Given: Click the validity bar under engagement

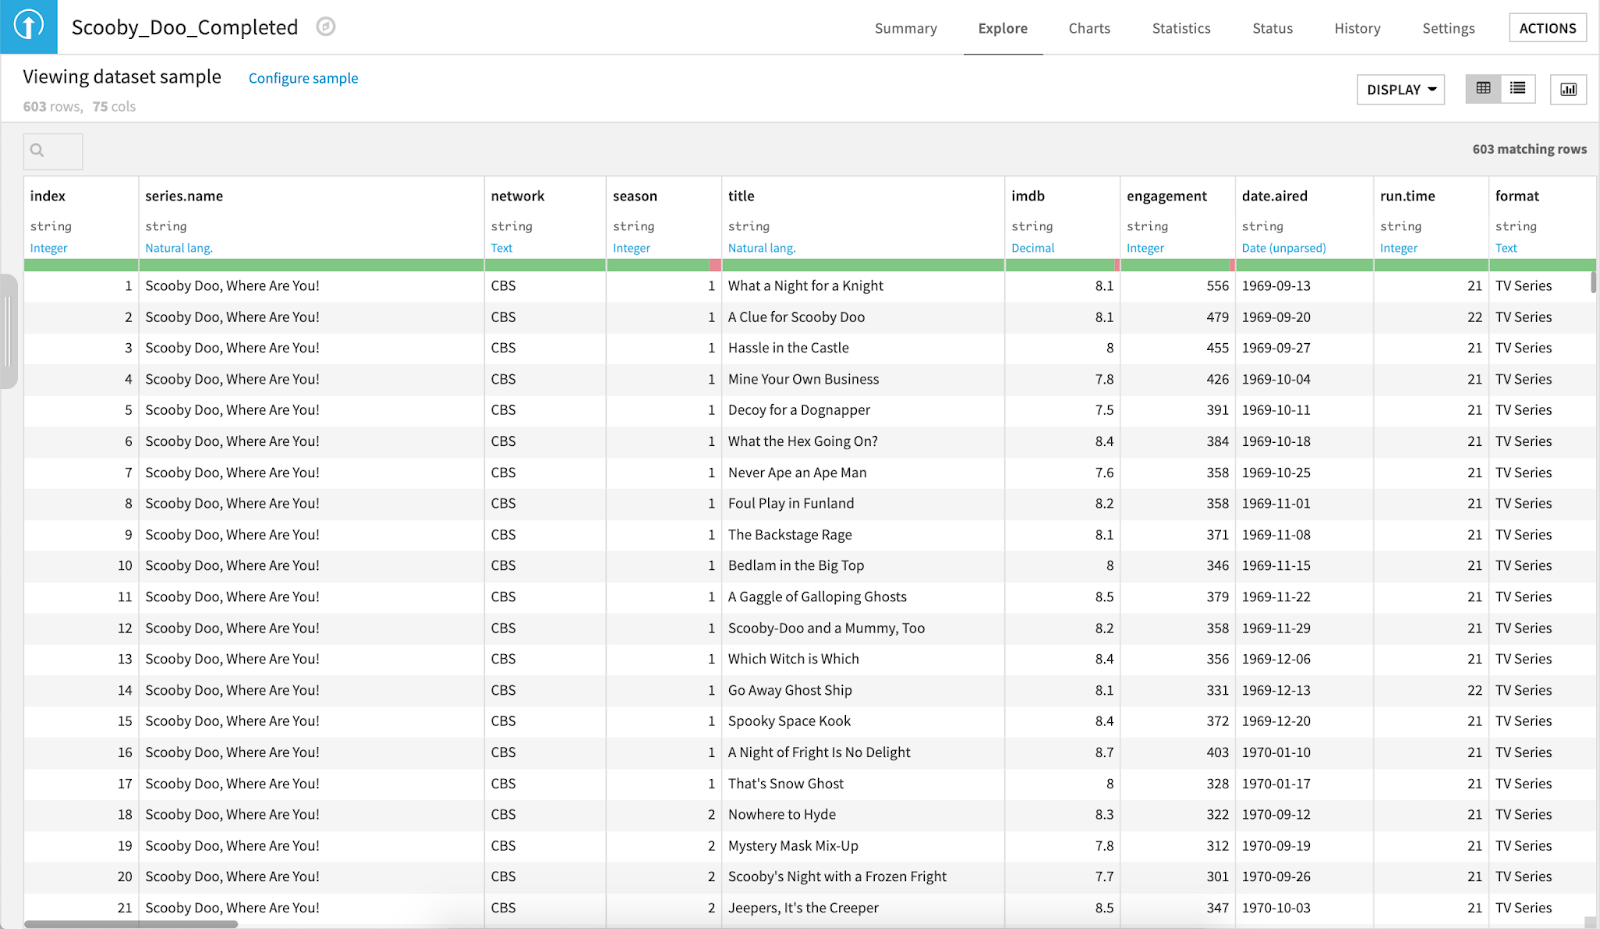Looking at the screenshot, I should pos(1178,265).
